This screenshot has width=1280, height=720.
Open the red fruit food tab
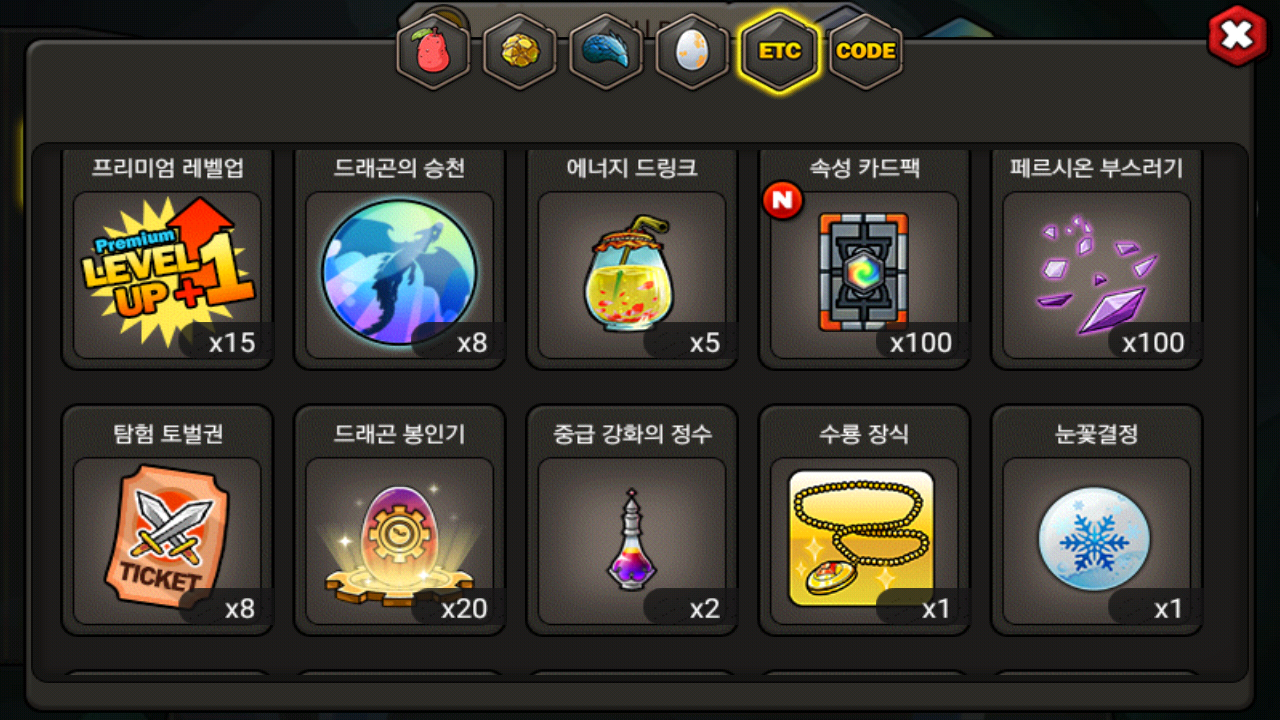[433, 52]
